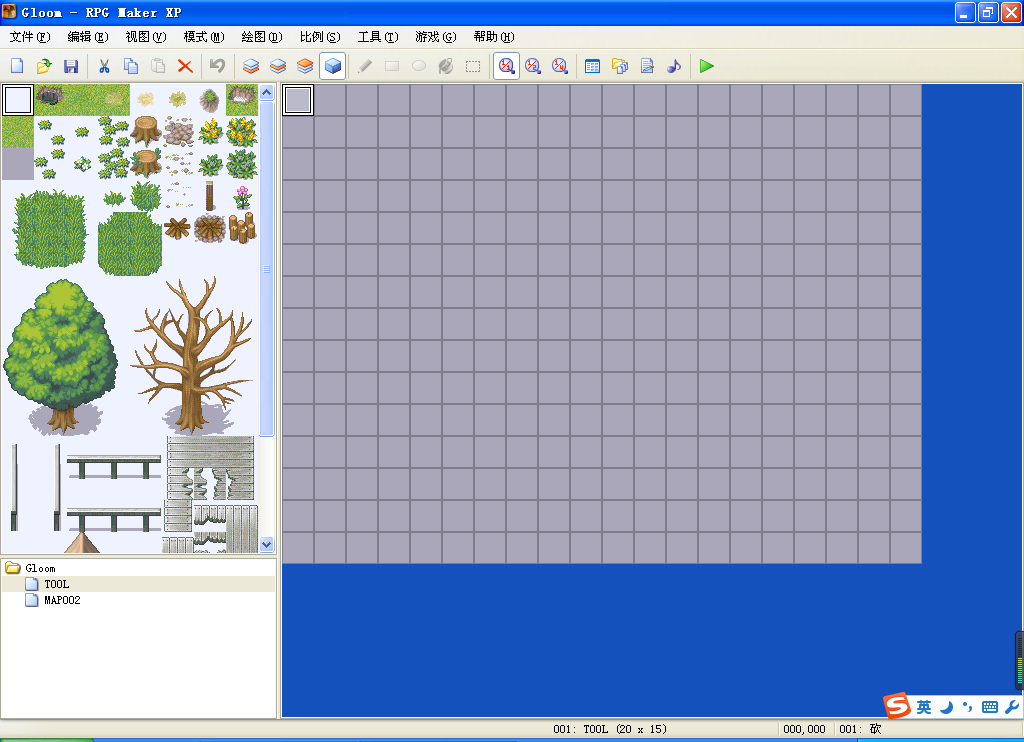Select the Flood Fill tool

(x=446, y=66)
